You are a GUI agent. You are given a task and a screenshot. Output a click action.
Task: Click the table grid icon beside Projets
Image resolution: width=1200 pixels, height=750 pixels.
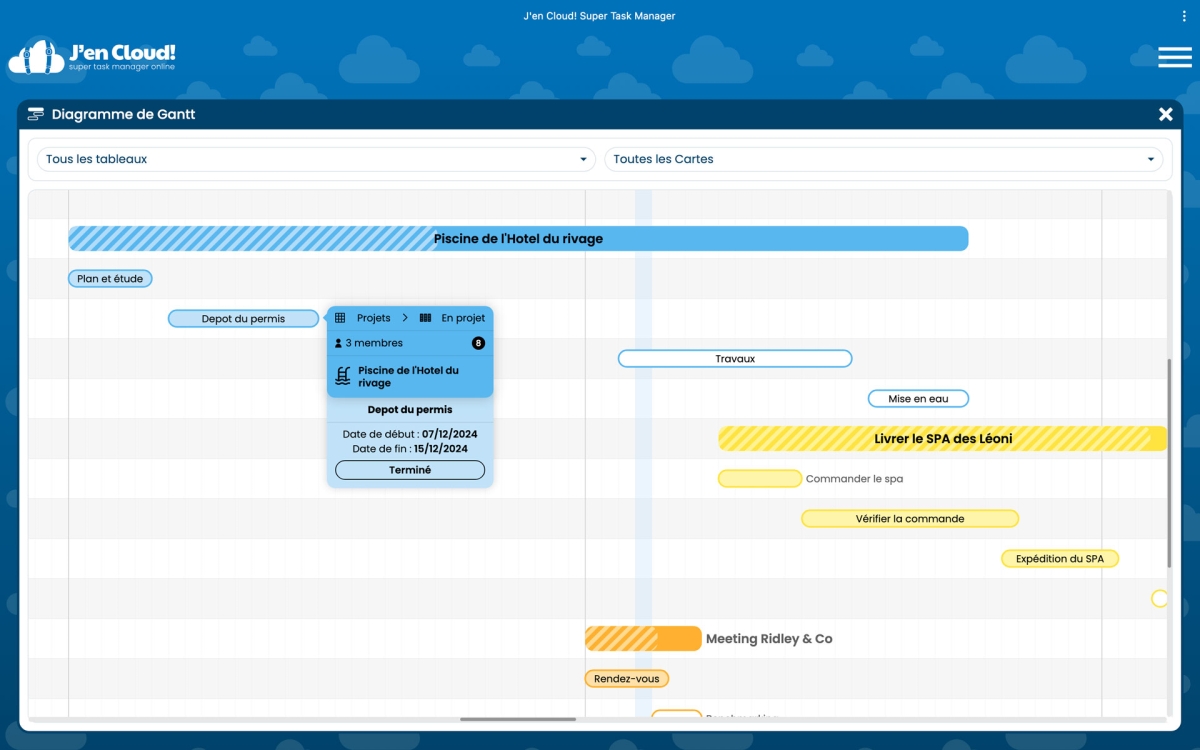(340, 318)
